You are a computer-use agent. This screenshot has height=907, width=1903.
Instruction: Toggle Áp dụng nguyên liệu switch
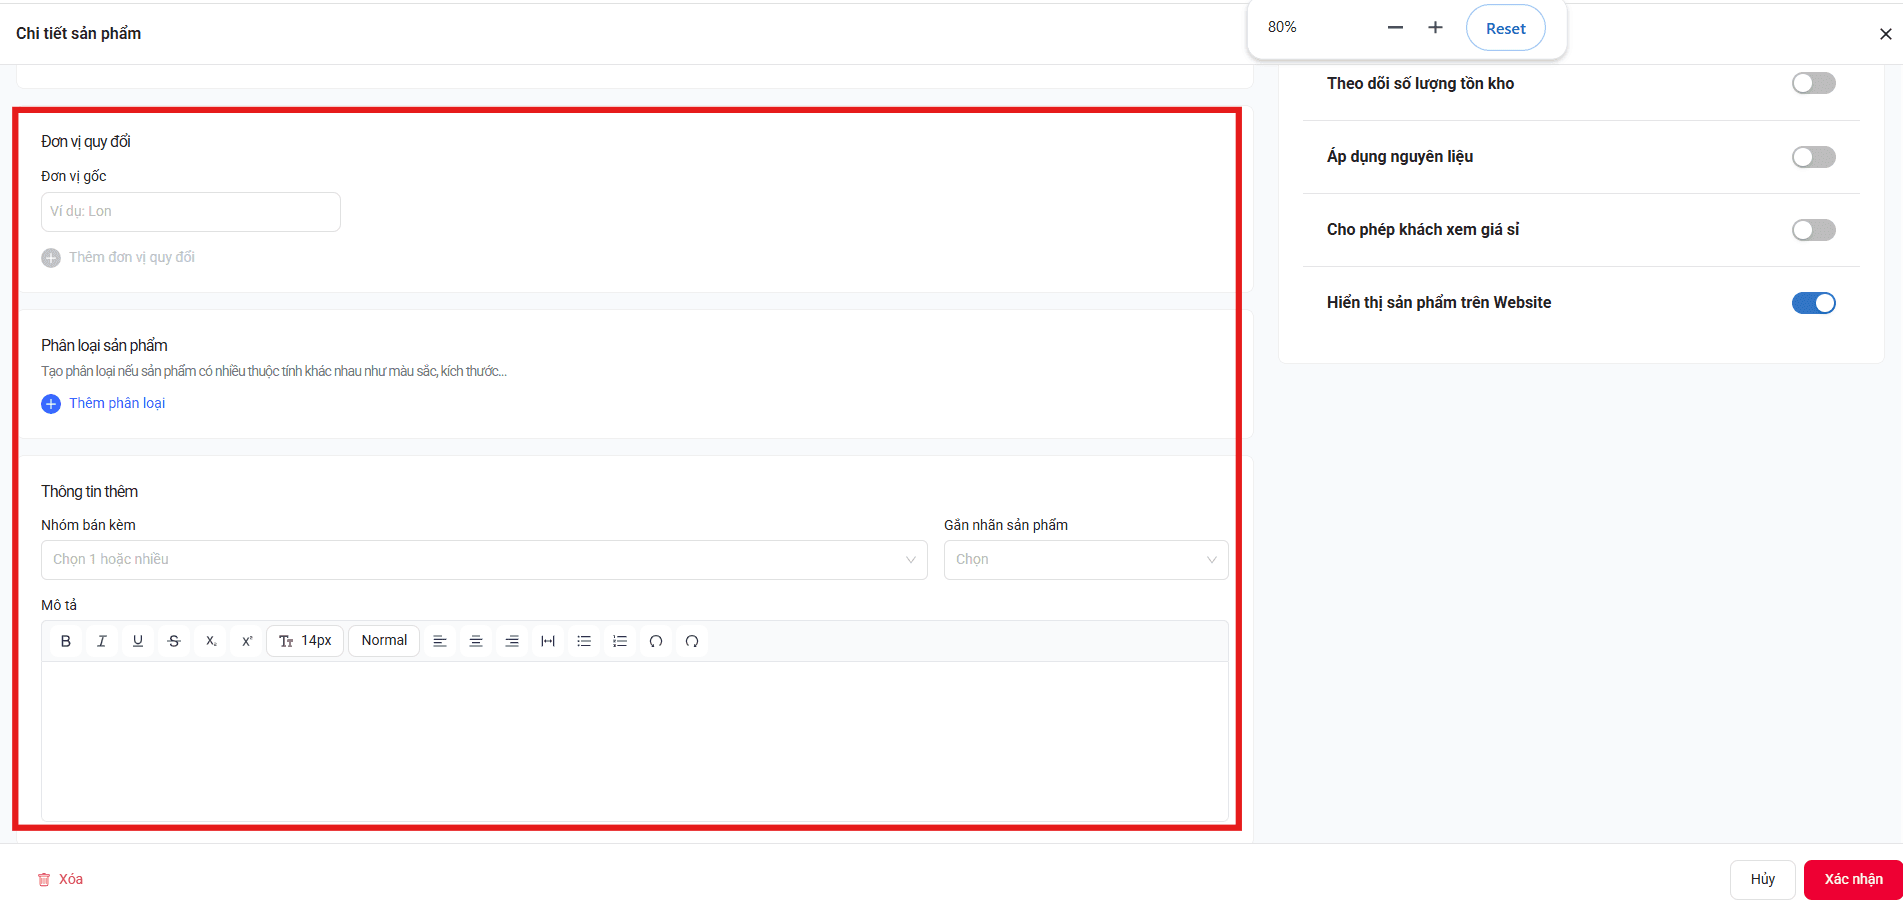[1813, 157]
